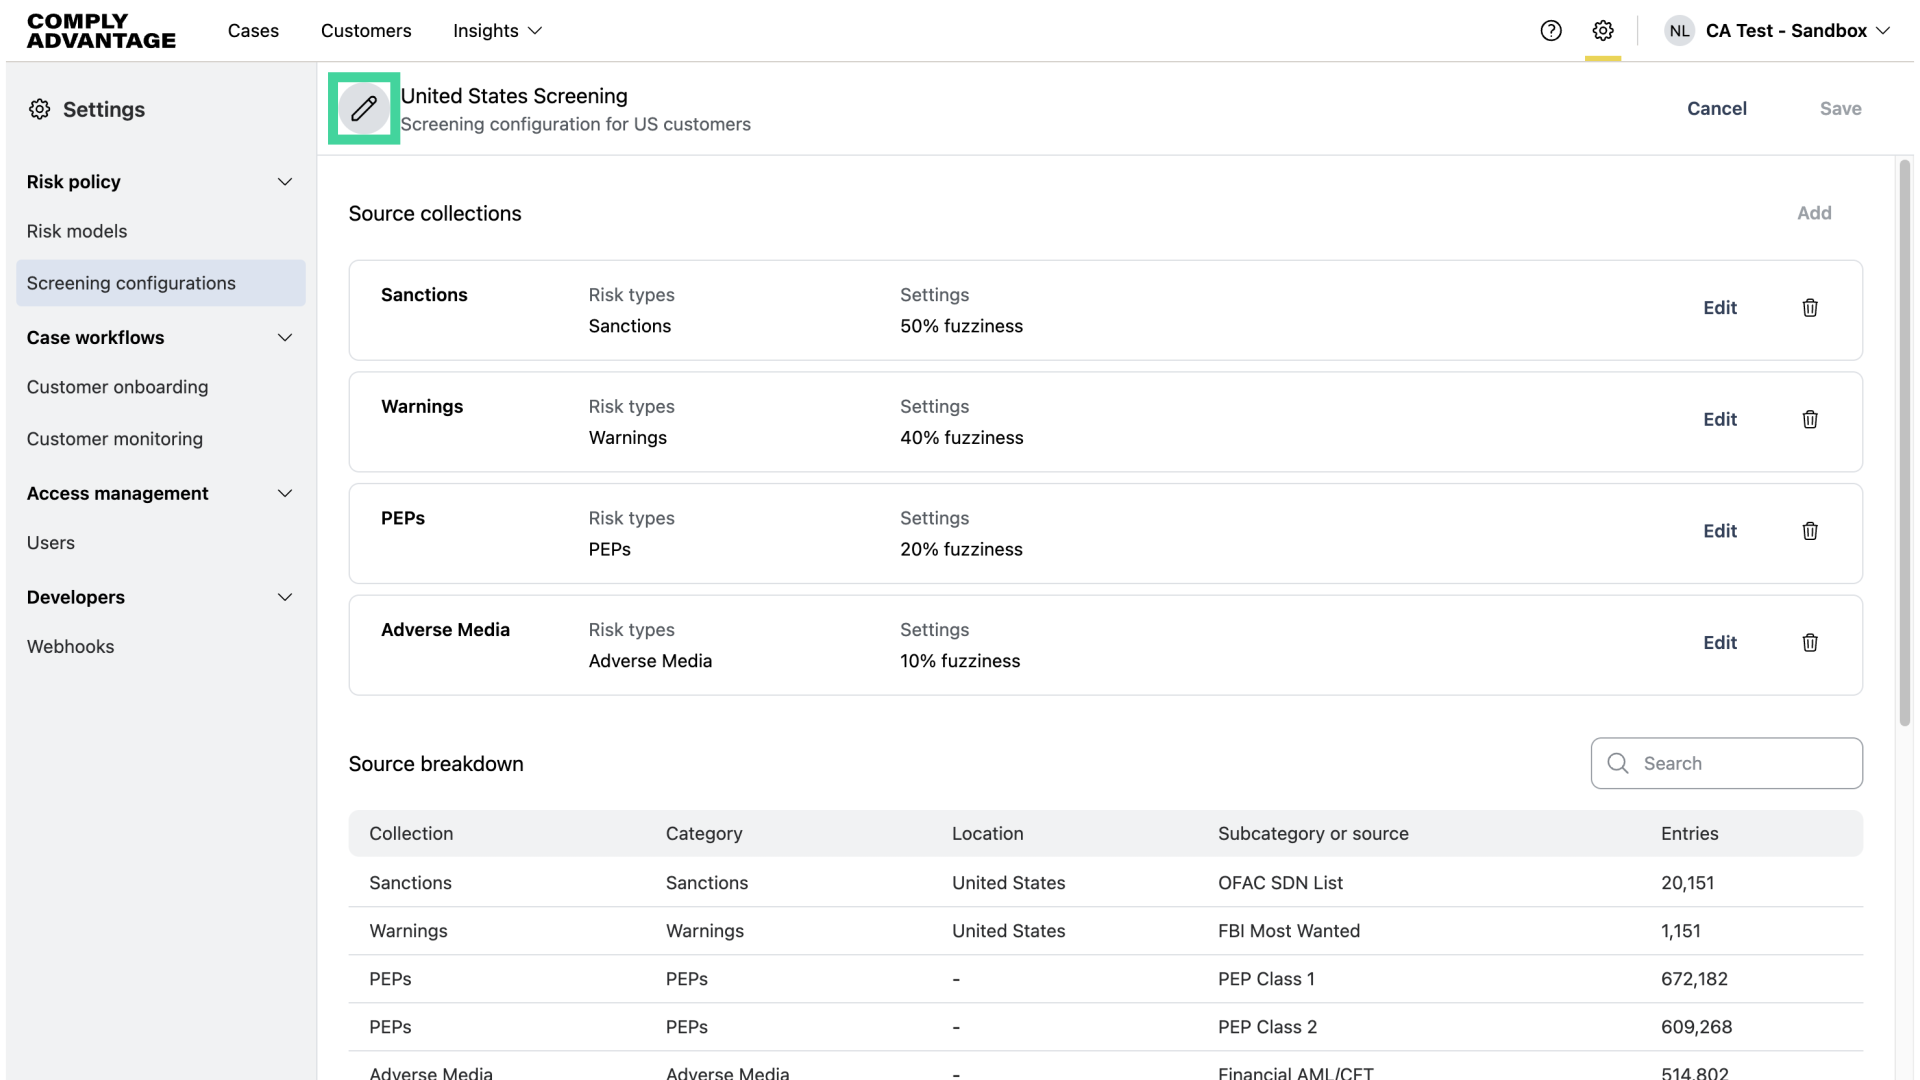Open CA Test - Sandbox account dropdown
1920x1080 pixels.
(x=1797, y=31)
